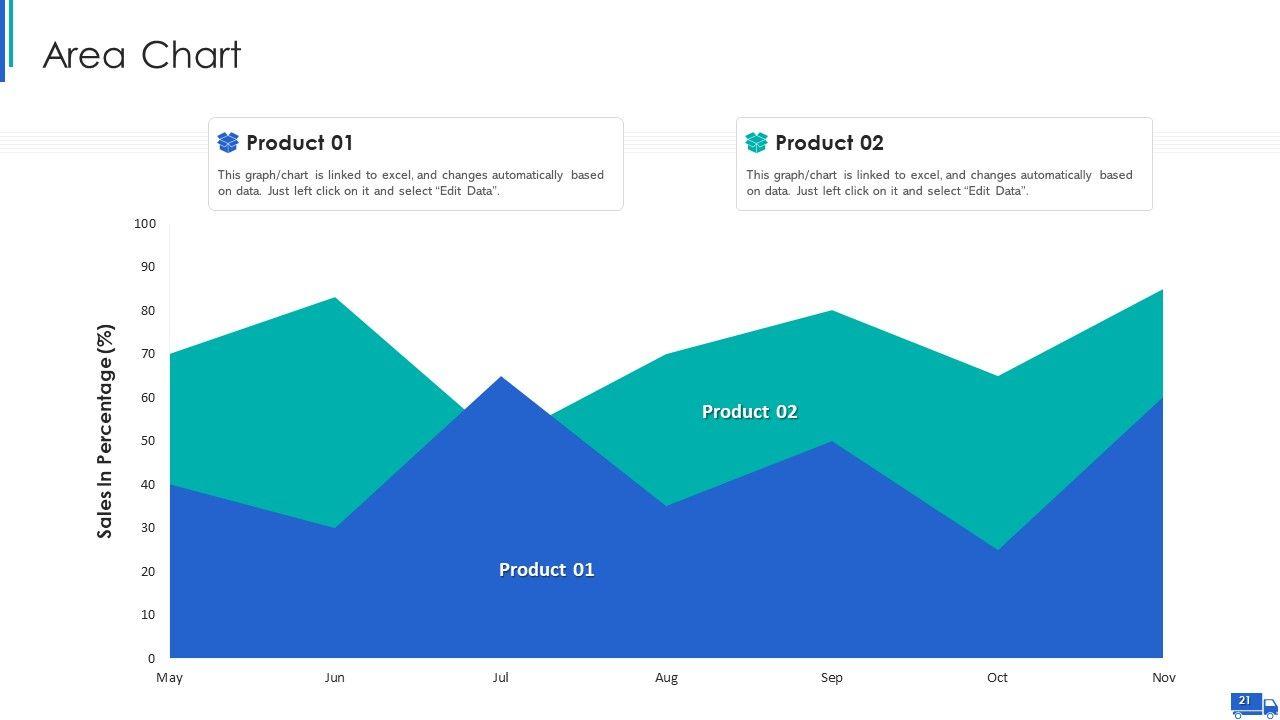1280x720 pixels.
Task: Click the white Product 01 label inside chart
Action: click(546, 570)
